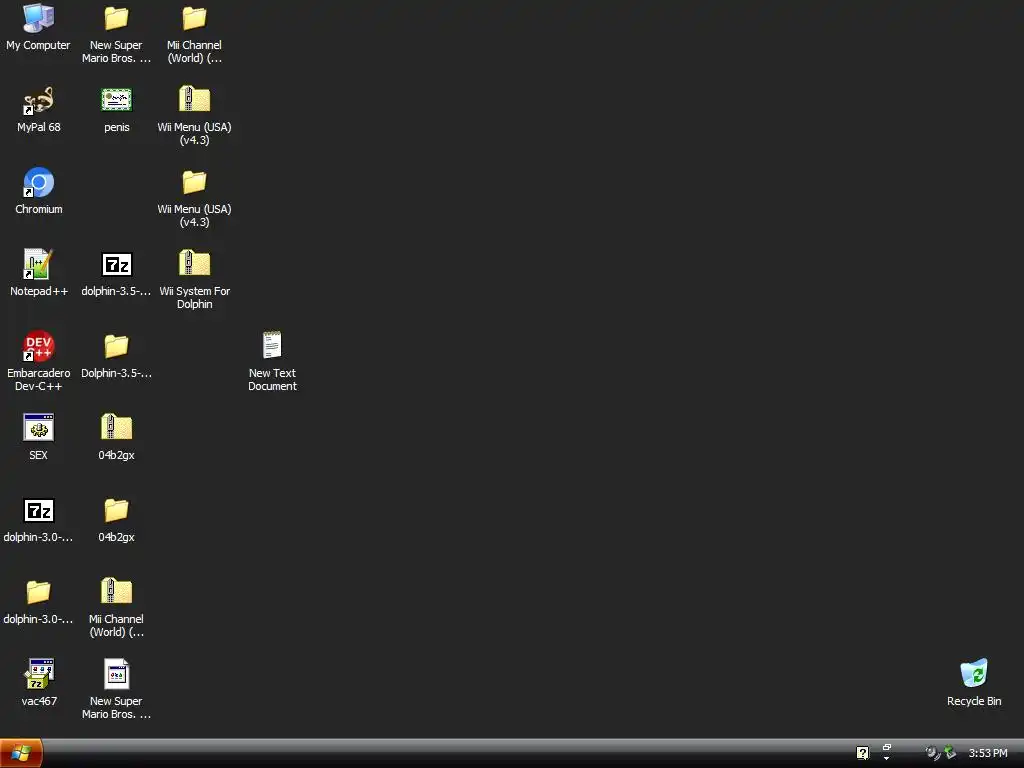Select the Dolphin-3.5 folder icon
This screenshot has height=768, width=1024.
tap(116, 347)
